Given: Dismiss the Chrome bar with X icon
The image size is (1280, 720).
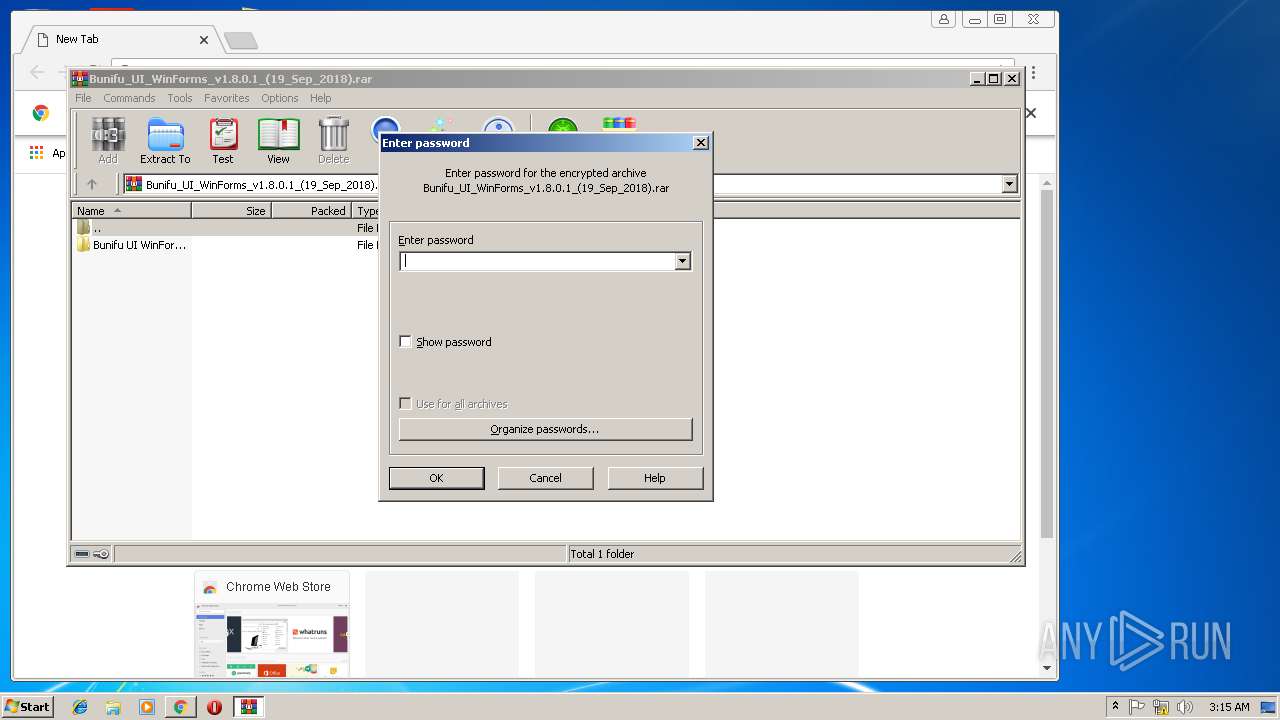Looking at the screenshot, I should [1031, 113].
